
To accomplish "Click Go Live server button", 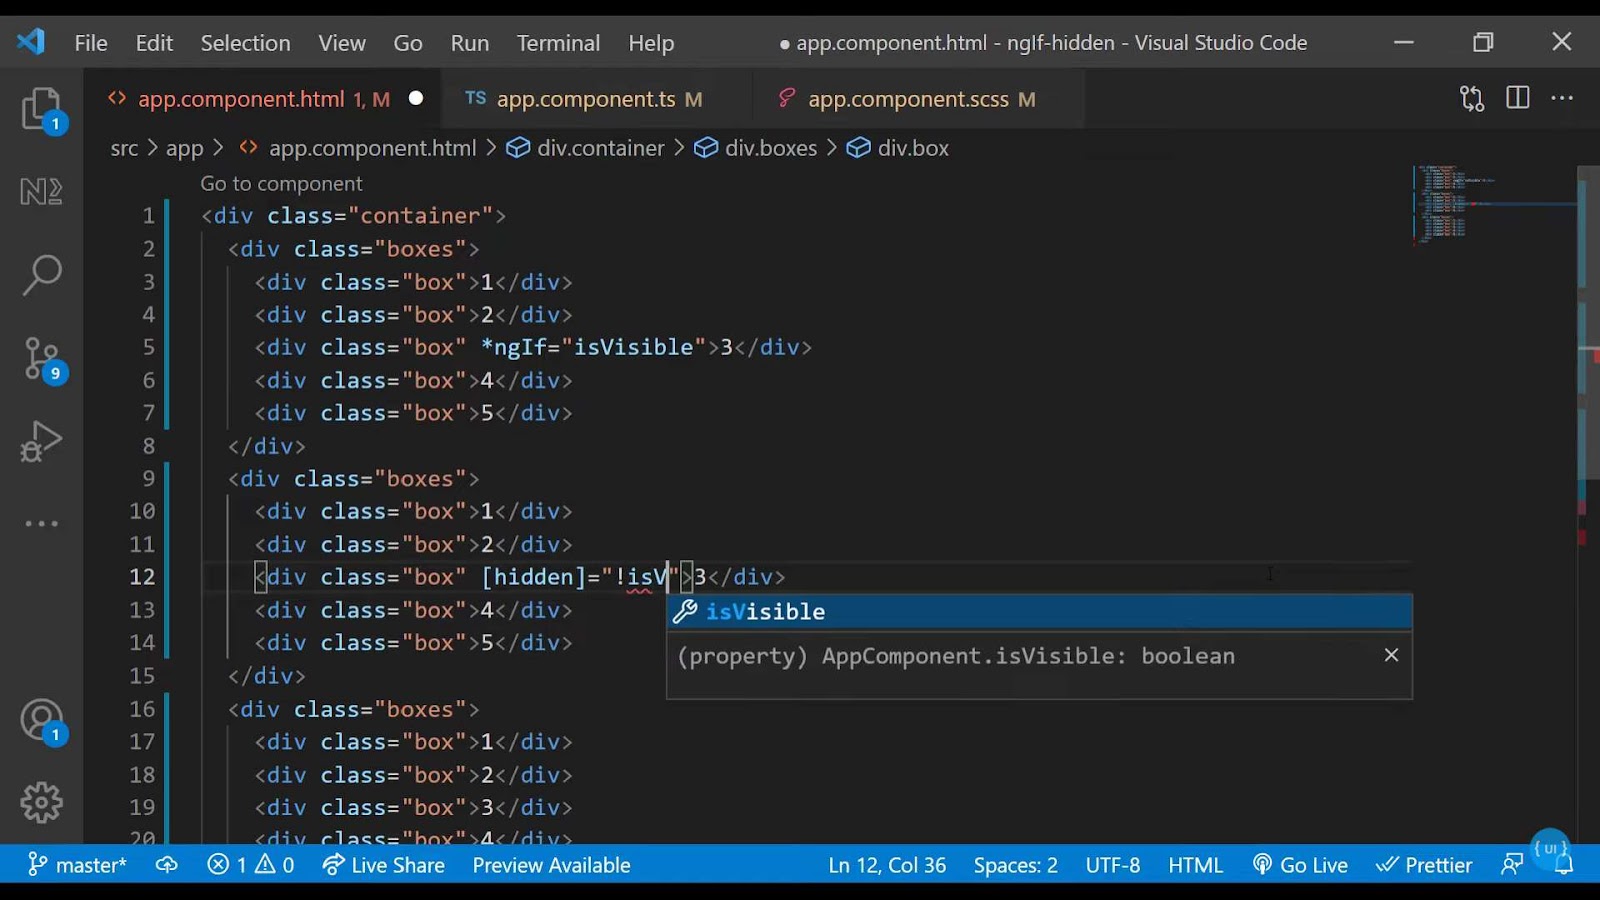I will tap(1300, 865).
